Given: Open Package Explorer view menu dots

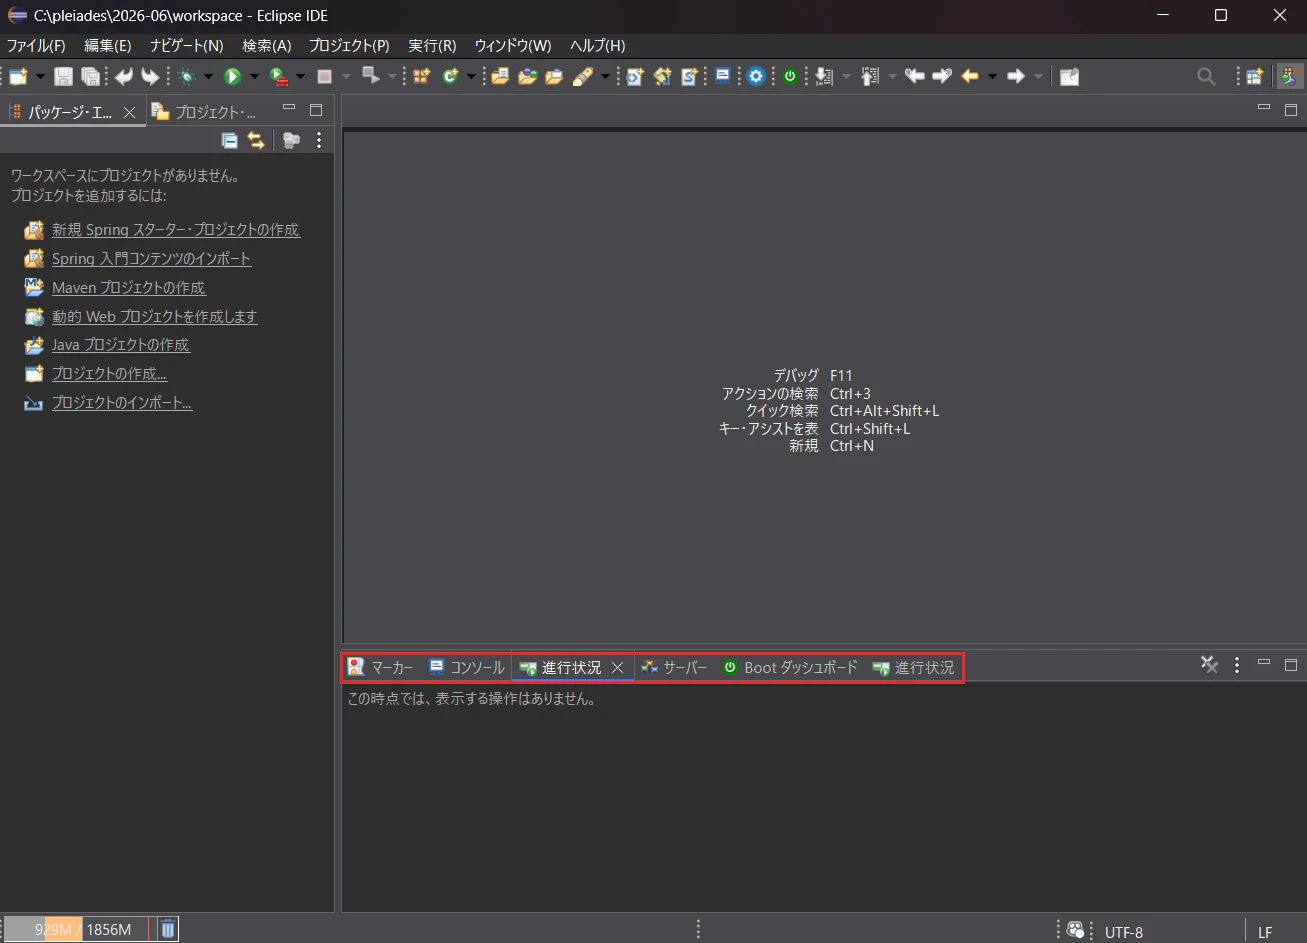Looking at the screenshot, I should point(319,141).
